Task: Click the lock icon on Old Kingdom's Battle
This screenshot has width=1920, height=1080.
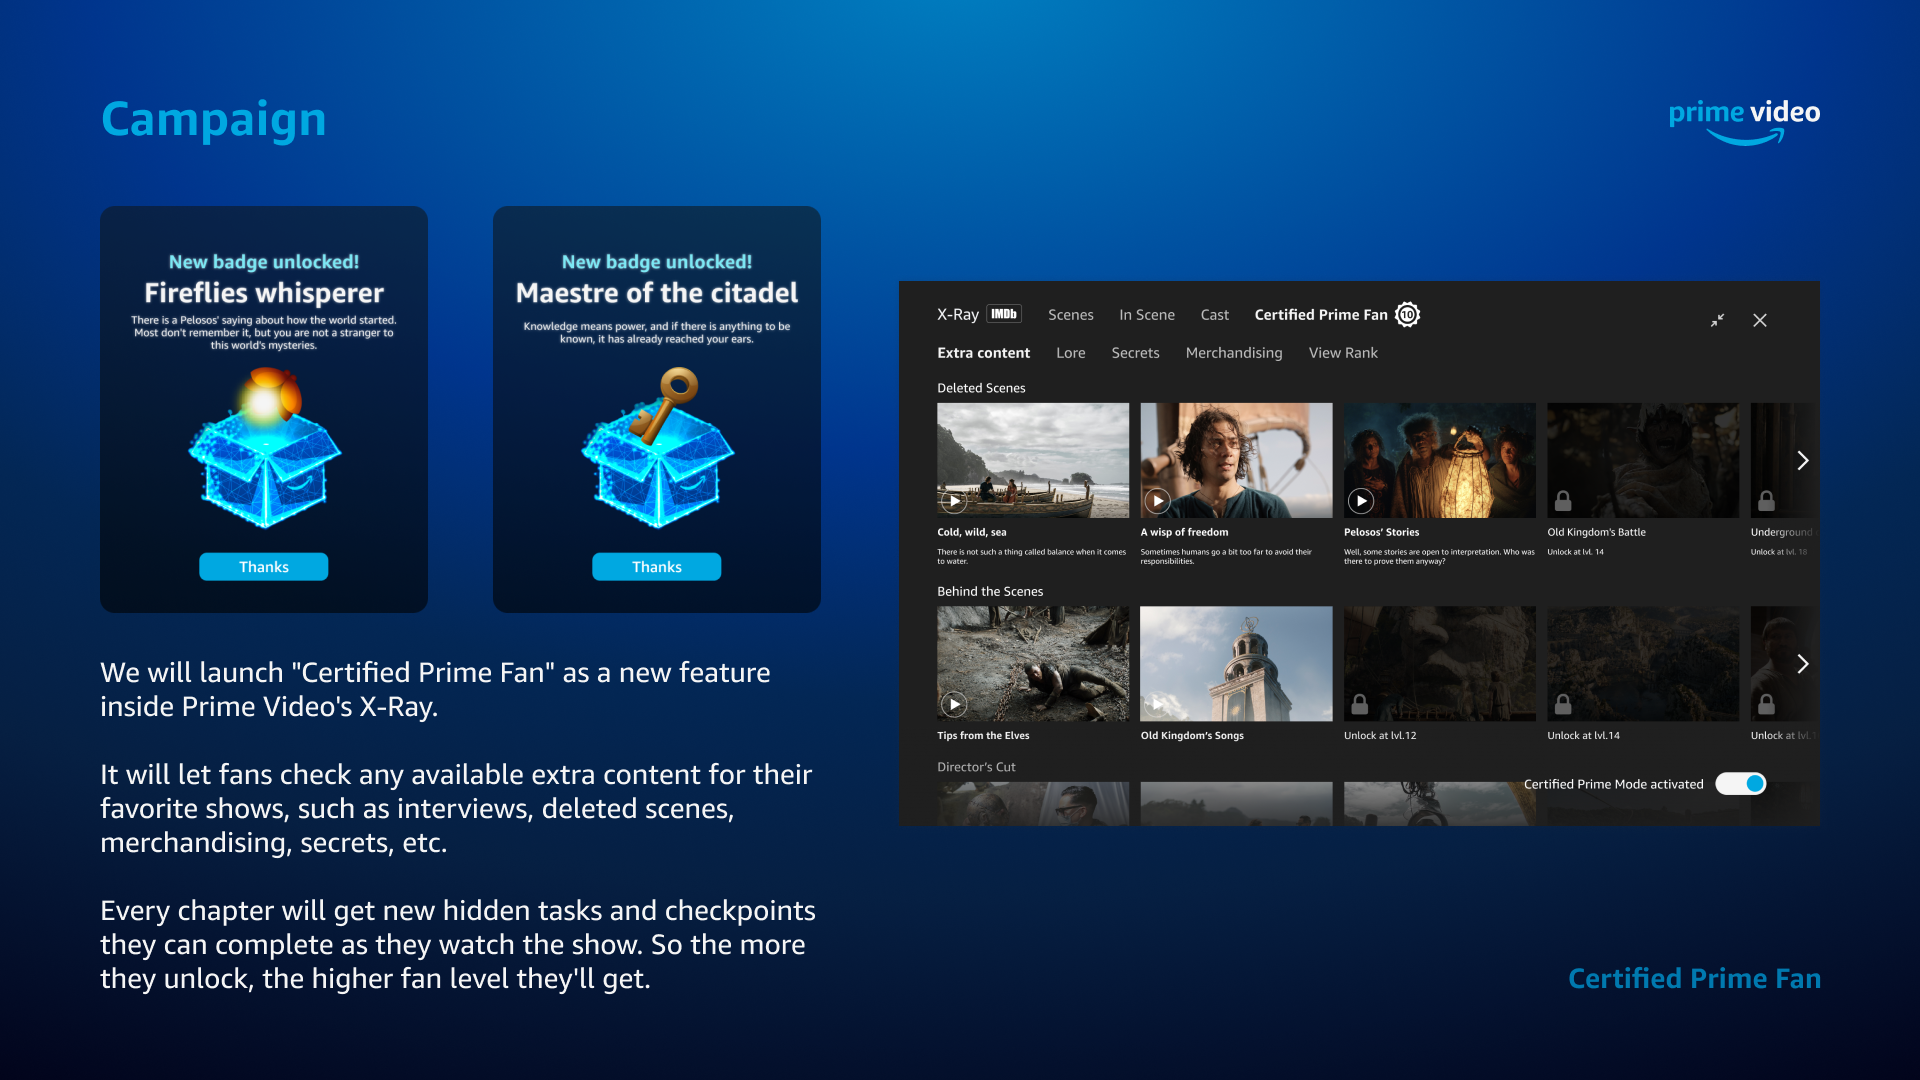Action: [1563, 500]
